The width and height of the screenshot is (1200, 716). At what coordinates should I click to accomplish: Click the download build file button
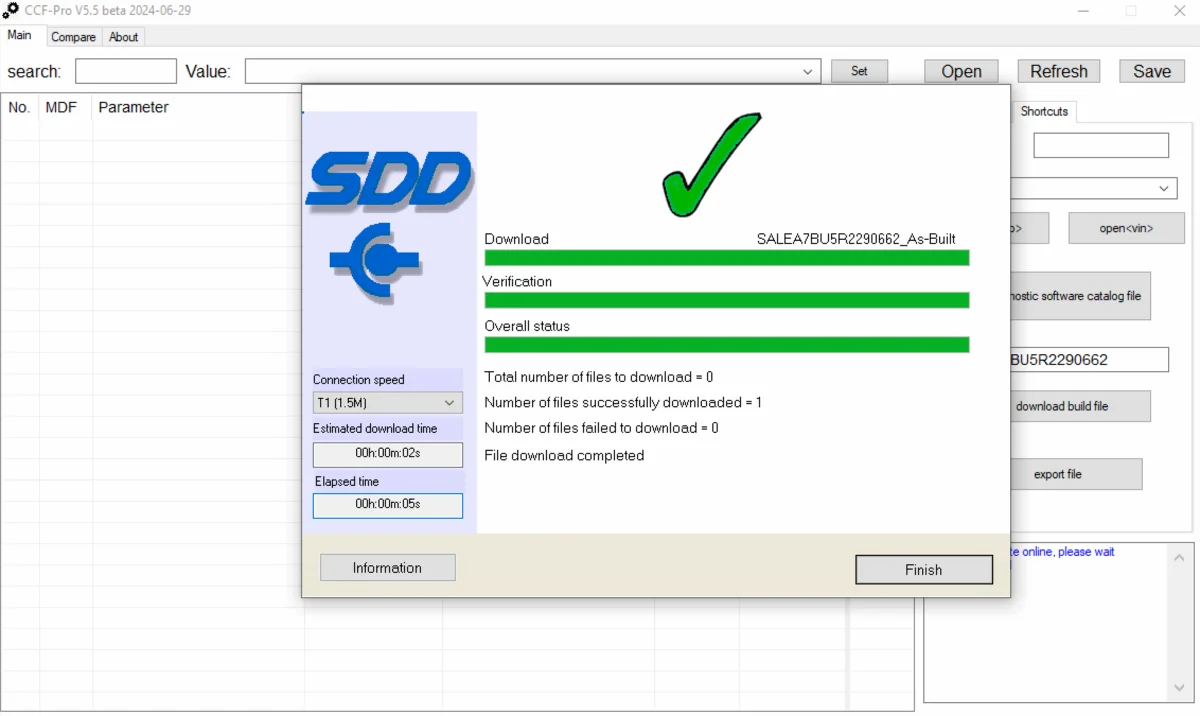[x=1081, y=406]
